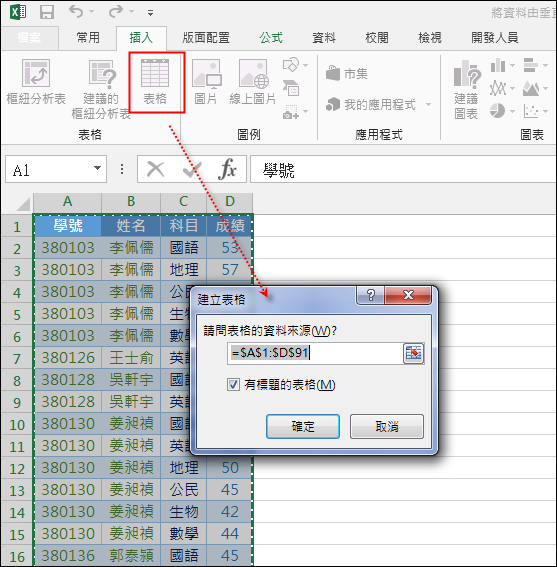The image size is (557, 567).
Task: Click the 取消 button
Action: pyautogui.click(x=387, y=426)
